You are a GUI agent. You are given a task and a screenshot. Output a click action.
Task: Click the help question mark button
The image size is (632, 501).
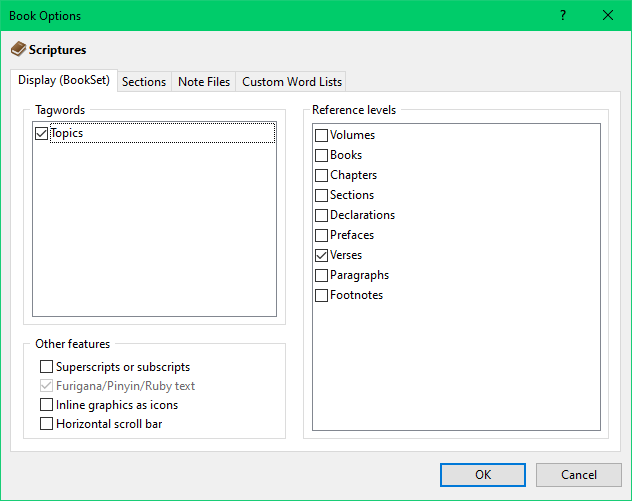563,15
